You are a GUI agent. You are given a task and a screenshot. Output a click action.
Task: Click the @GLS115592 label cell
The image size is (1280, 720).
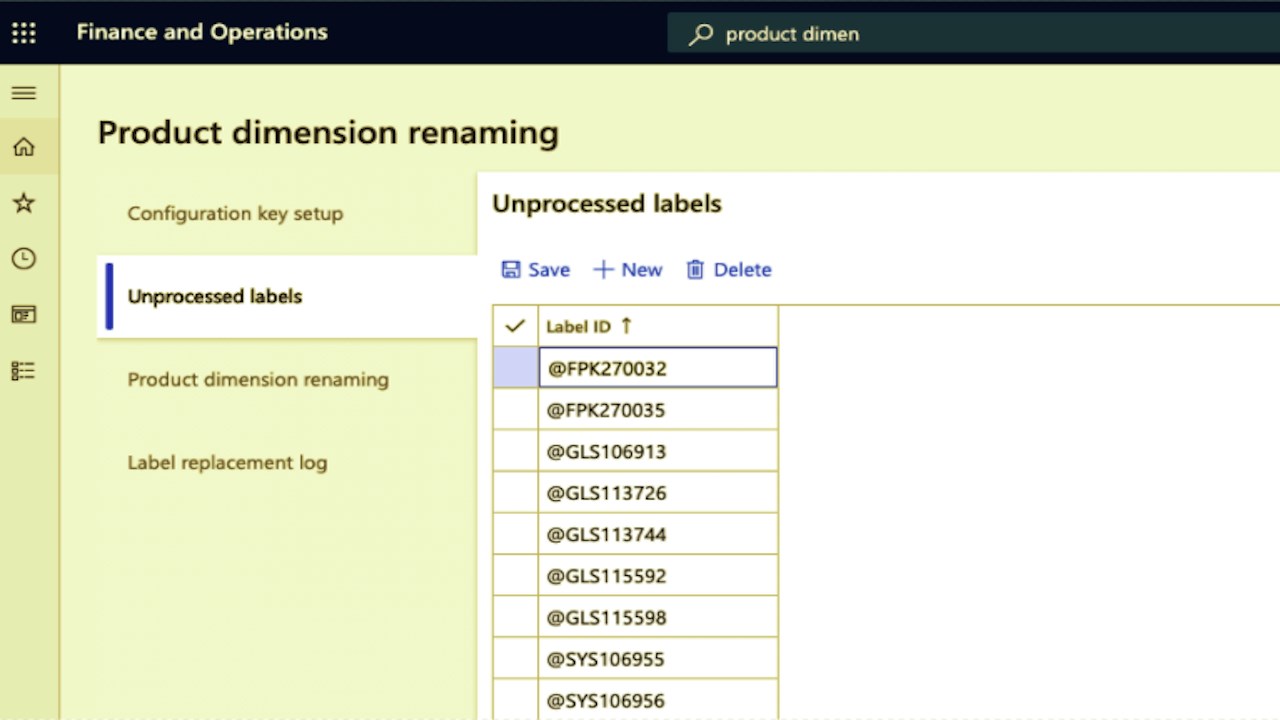657,577
